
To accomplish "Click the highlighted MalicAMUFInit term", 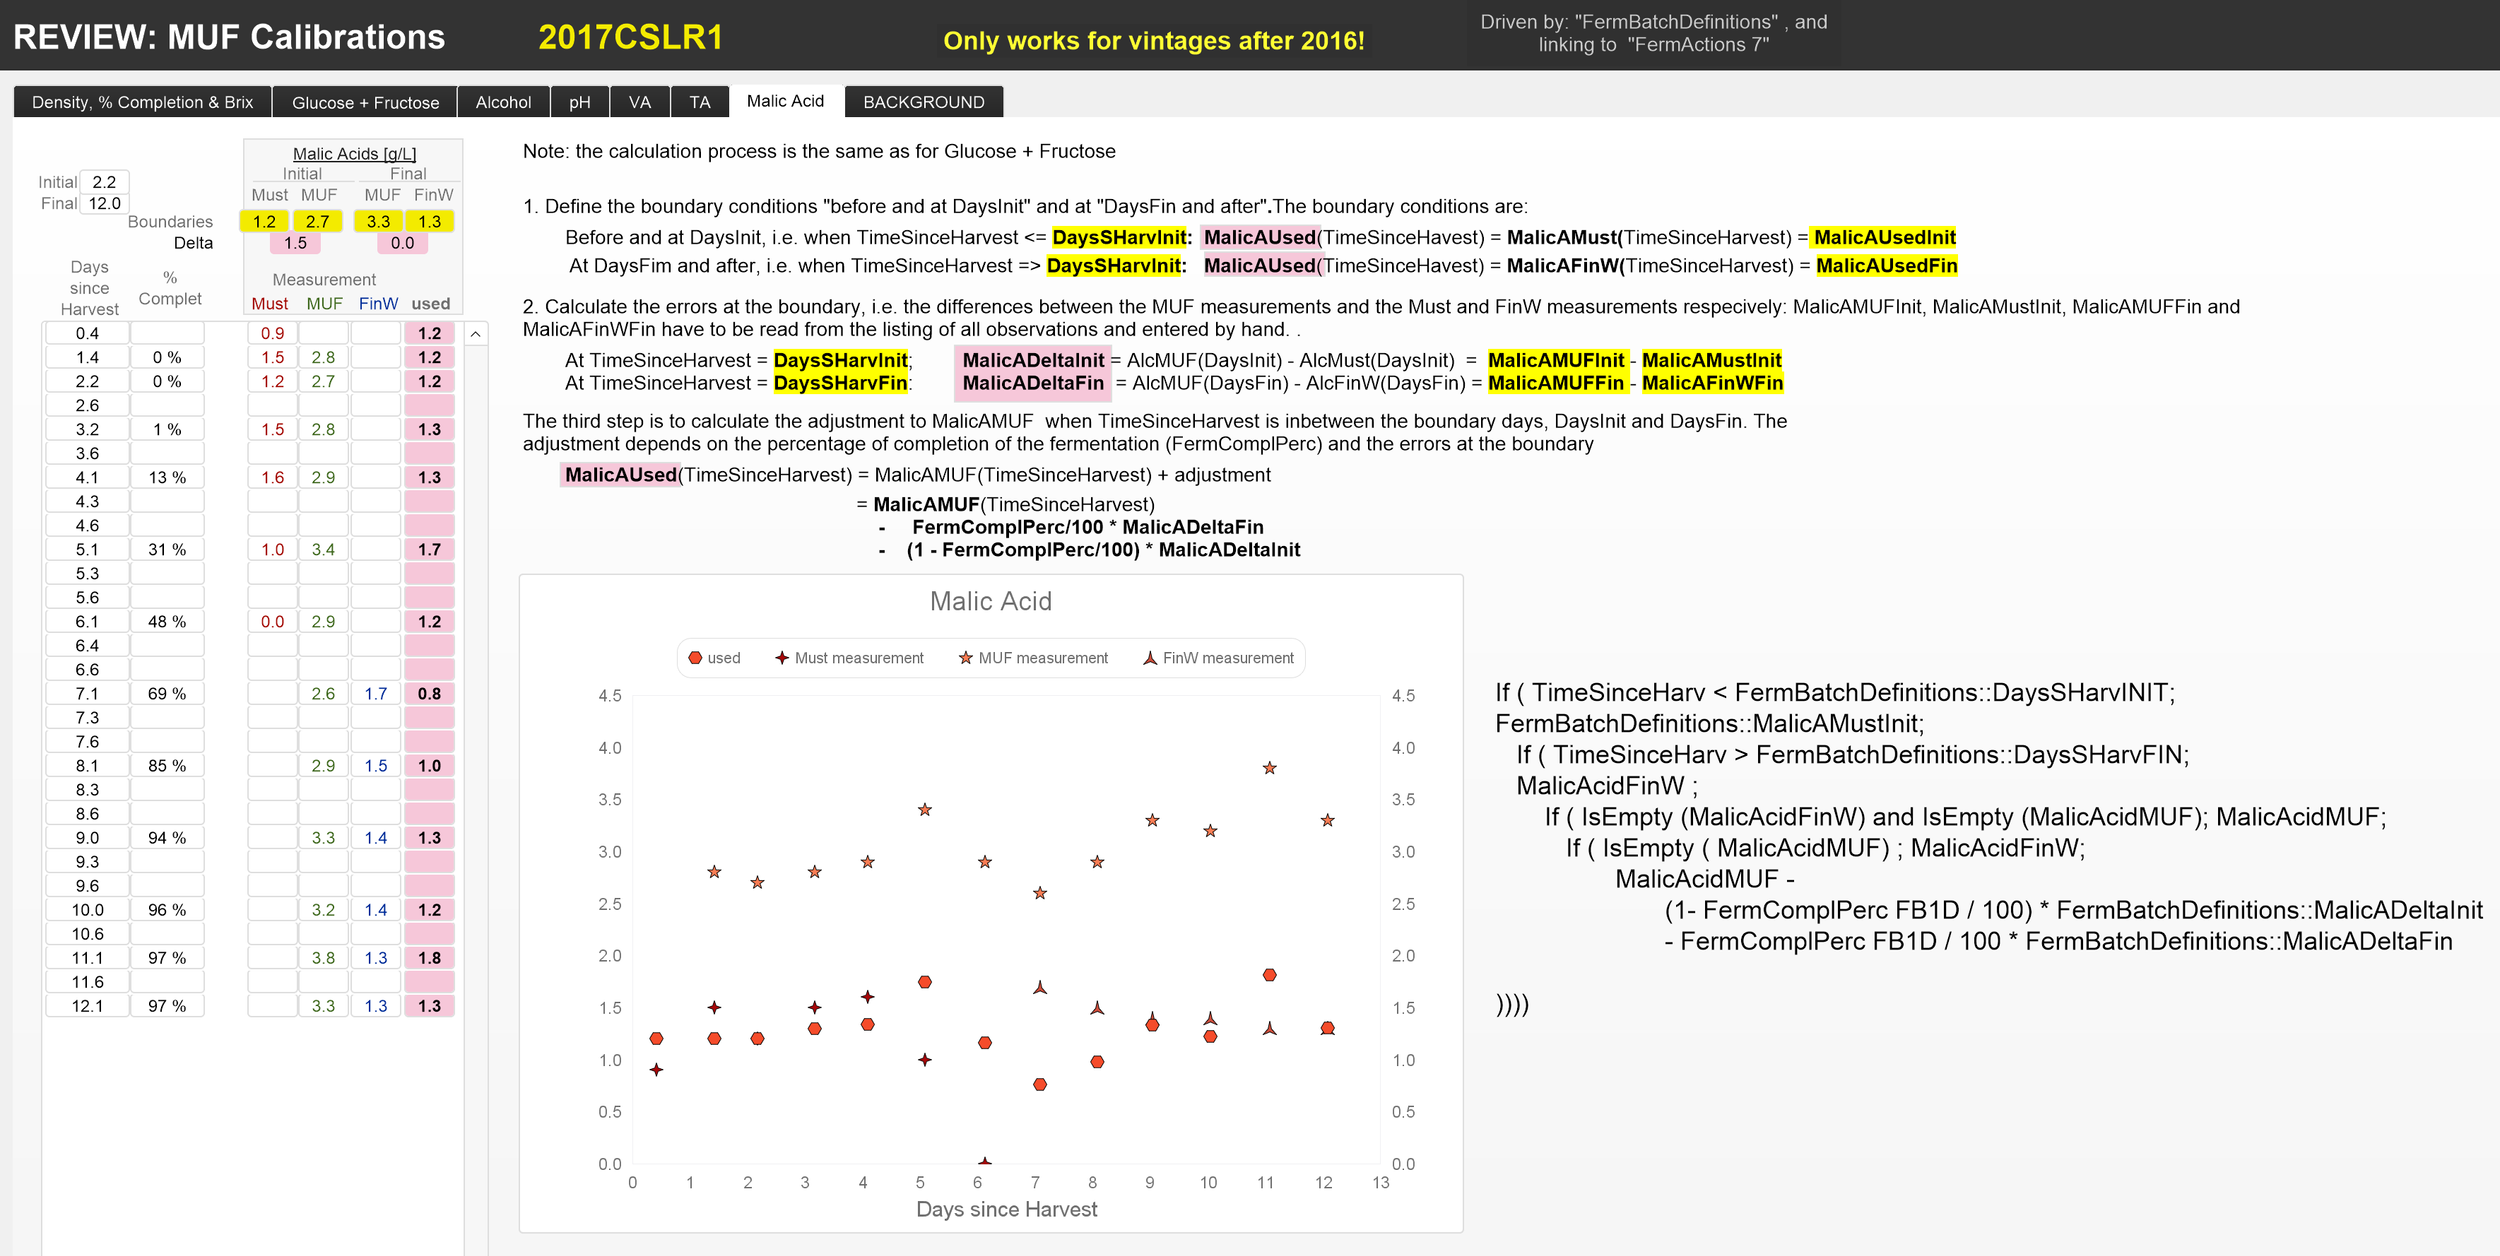I will point(1556,361).
